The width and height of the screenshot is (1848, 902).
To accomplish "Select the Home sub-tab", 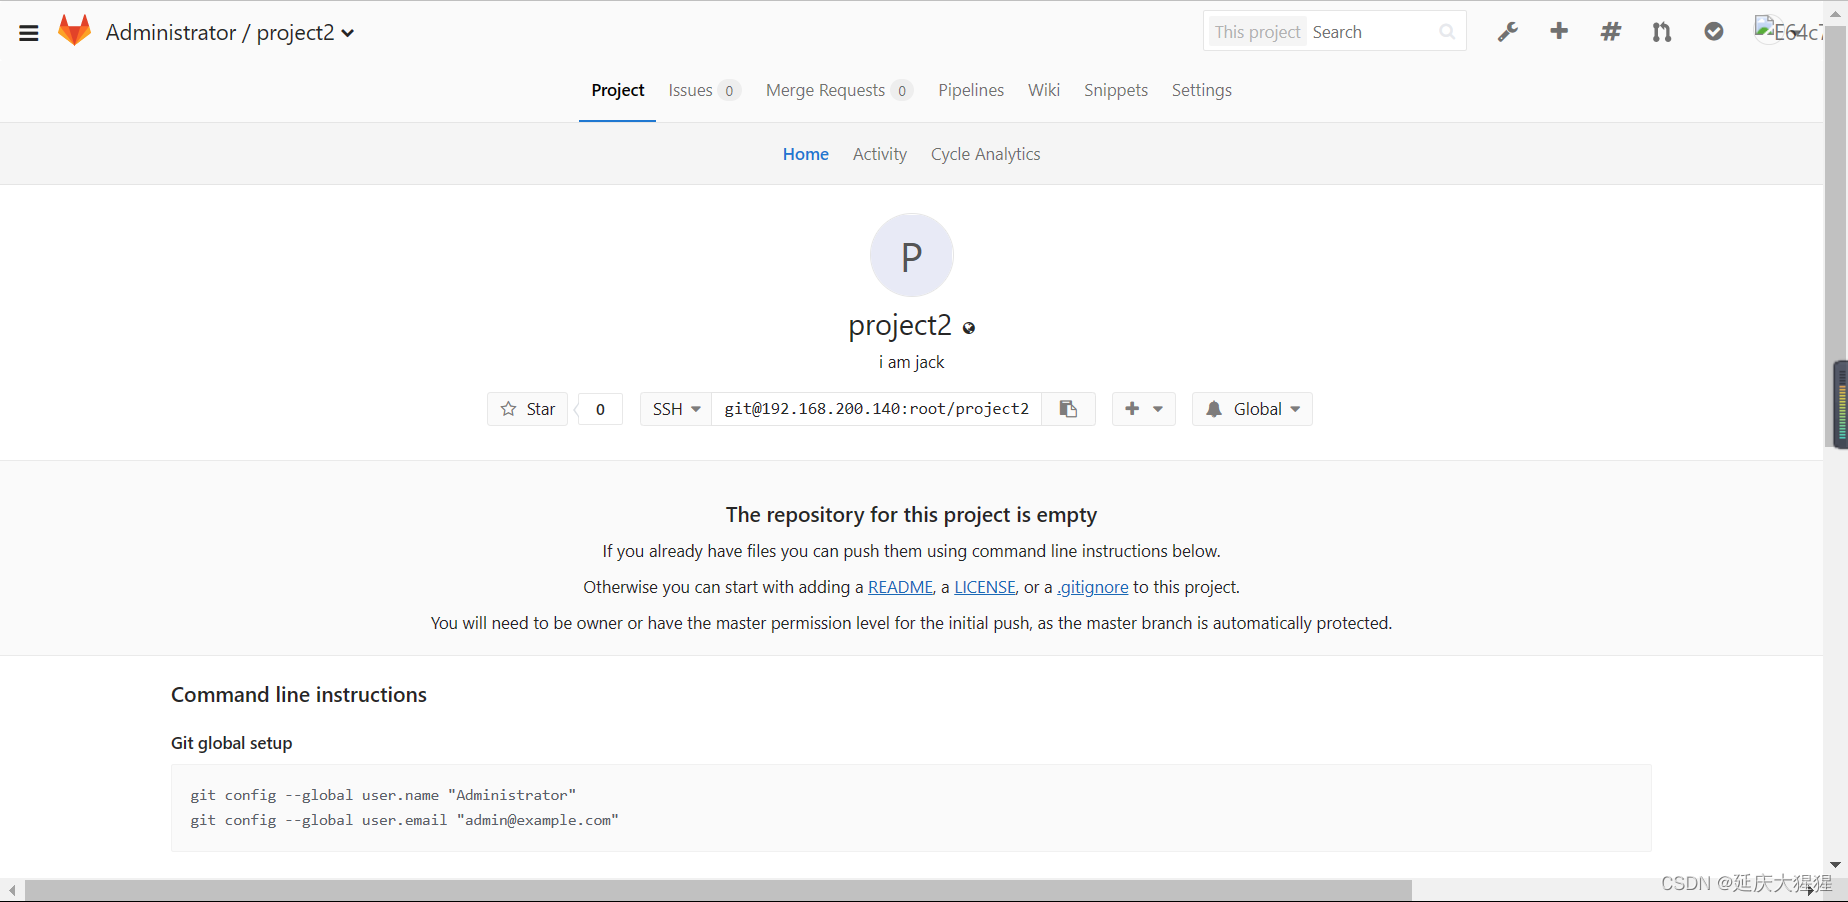I will tap(806, 154).
